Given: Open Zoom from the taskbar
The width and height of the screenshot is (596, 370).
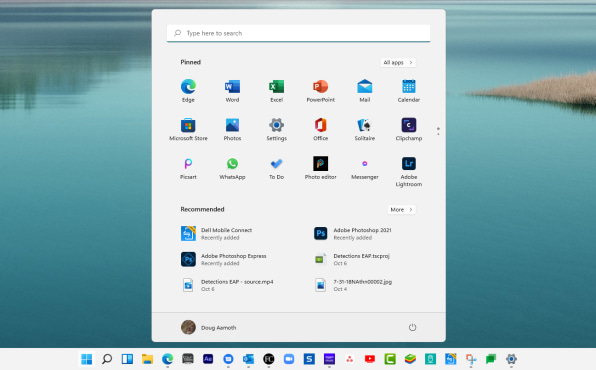Looking at the screenshot, I should click(289, 359).
